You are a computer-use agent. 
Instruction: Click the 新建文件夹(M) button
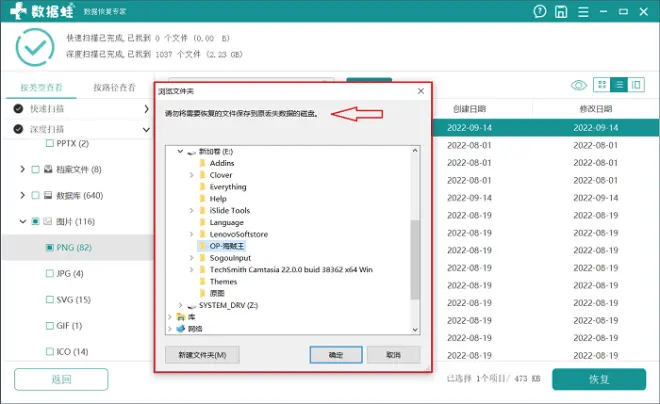202,355
